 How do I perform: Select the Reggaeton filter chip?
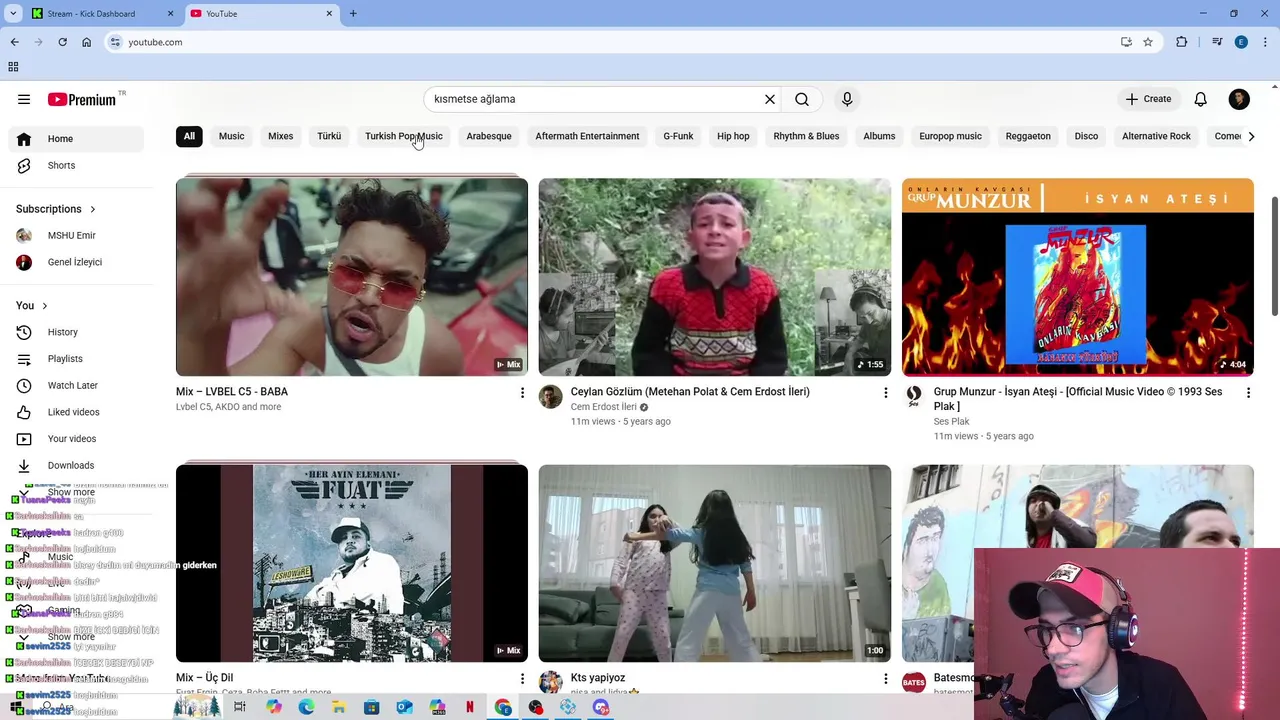pos(1028,136)
